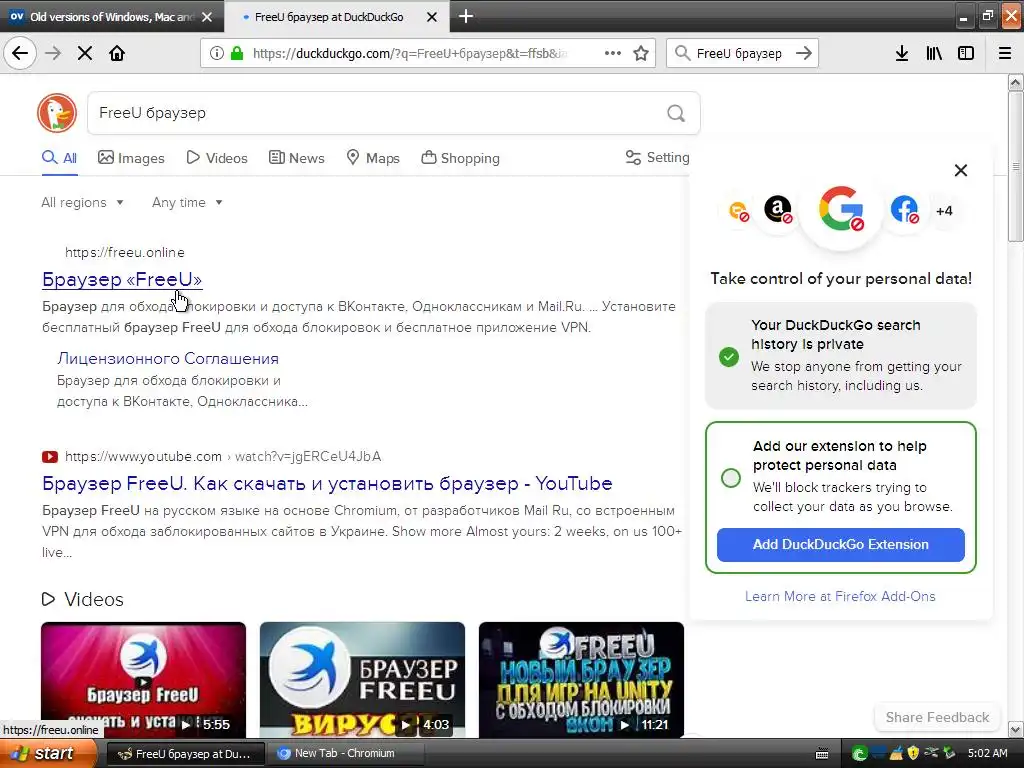
Task: Open the Windows Start button
Action: tap(48, 754)
